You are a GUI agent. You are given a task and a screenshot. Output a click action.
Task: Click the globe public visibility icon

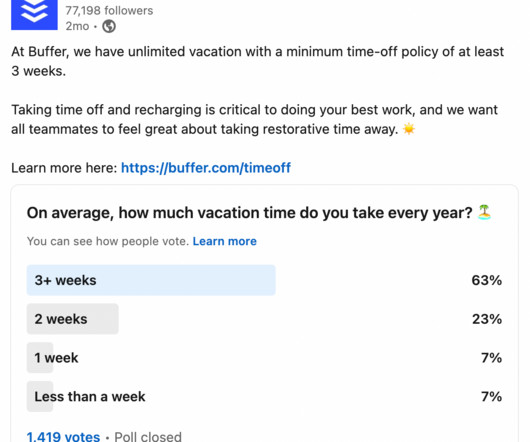(x=109, y=26)
